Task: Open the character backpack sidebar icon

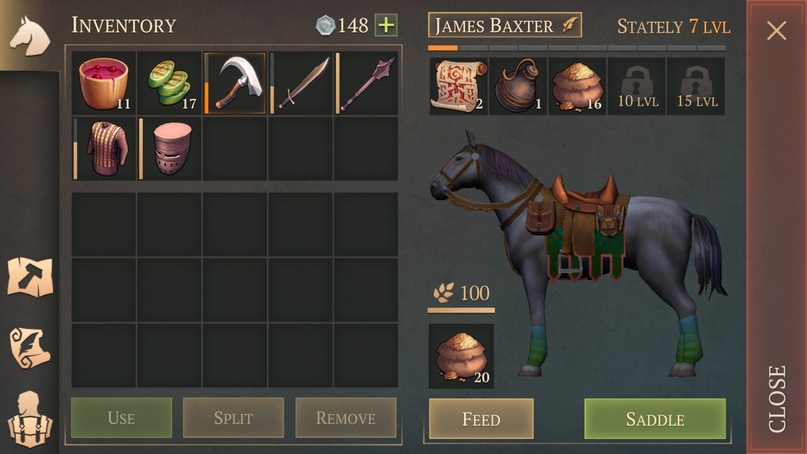Action: pos(30,418)
